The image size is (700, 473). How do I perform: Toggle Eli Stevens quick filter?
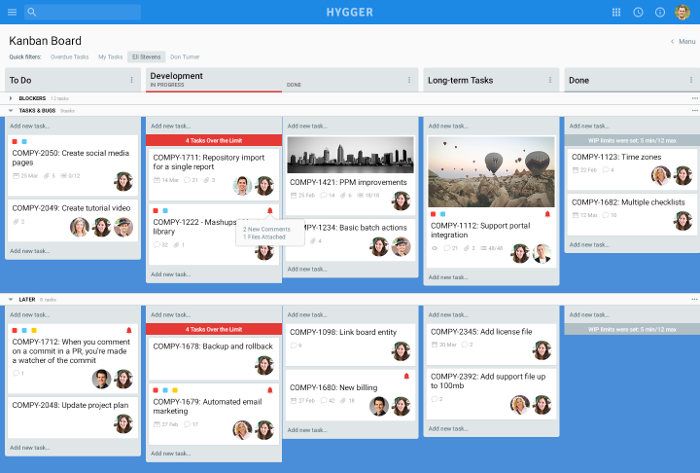point(146,57)
